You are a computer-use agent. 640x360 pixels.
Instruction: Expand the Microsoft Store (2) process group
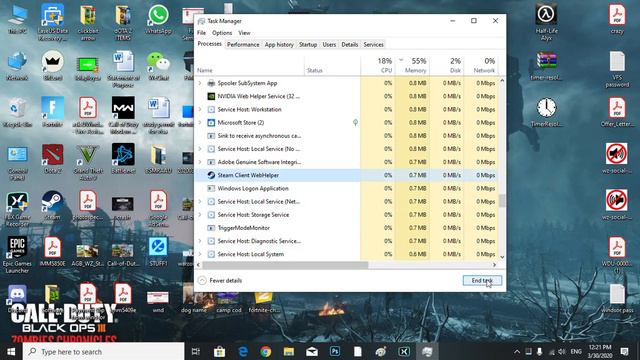[200, 122]
